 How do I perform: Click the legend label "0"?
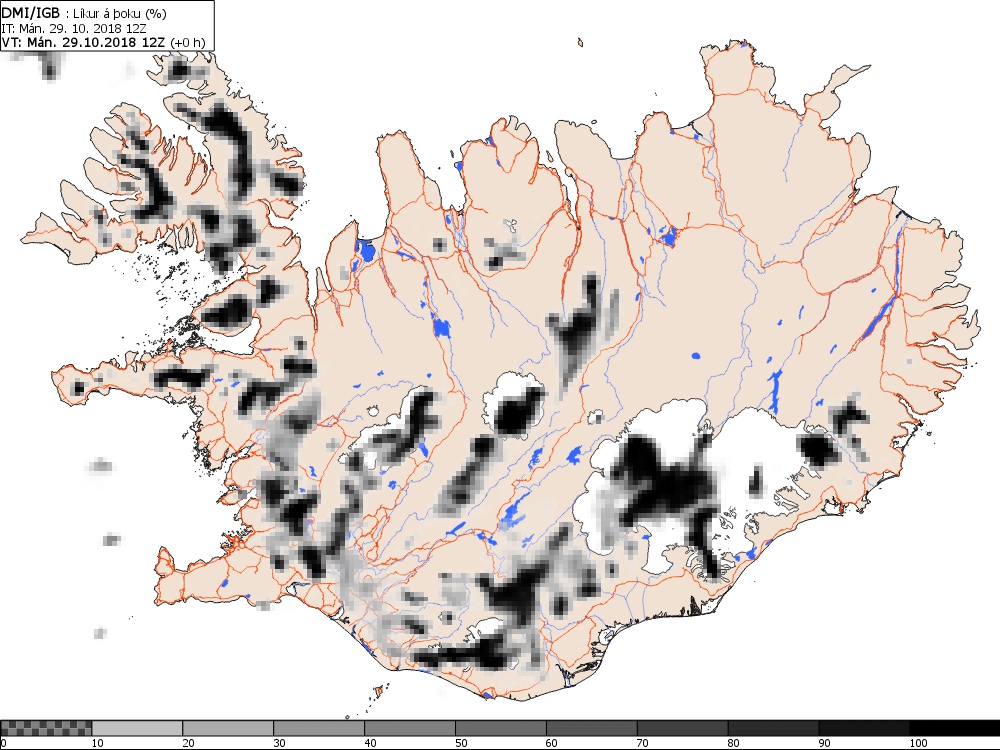pos(3,743)
